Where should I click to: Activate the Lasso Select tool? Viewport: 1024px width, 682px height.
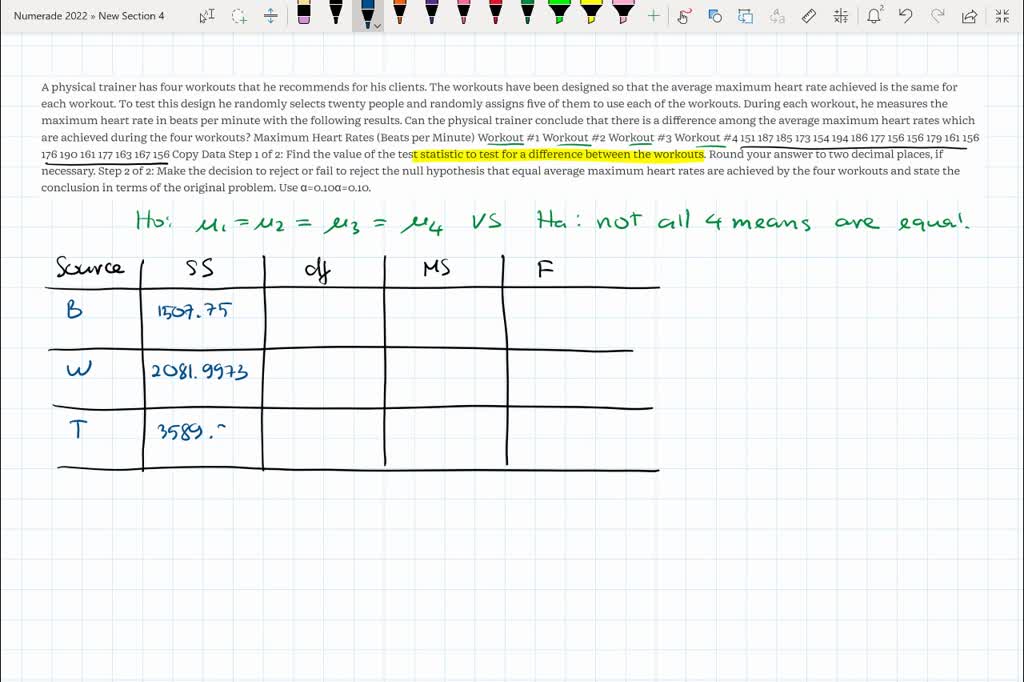point(239,16)
